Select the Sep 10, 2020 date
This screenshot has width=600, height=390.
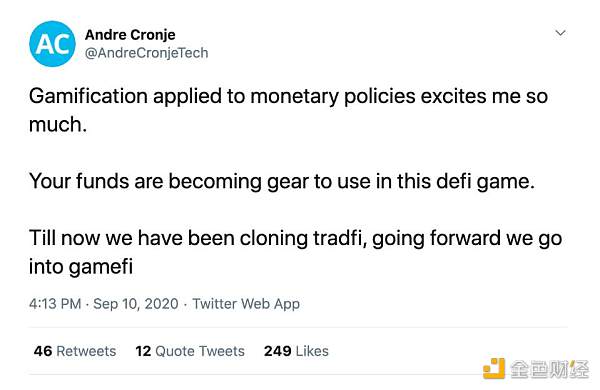(x=136, y=304)
